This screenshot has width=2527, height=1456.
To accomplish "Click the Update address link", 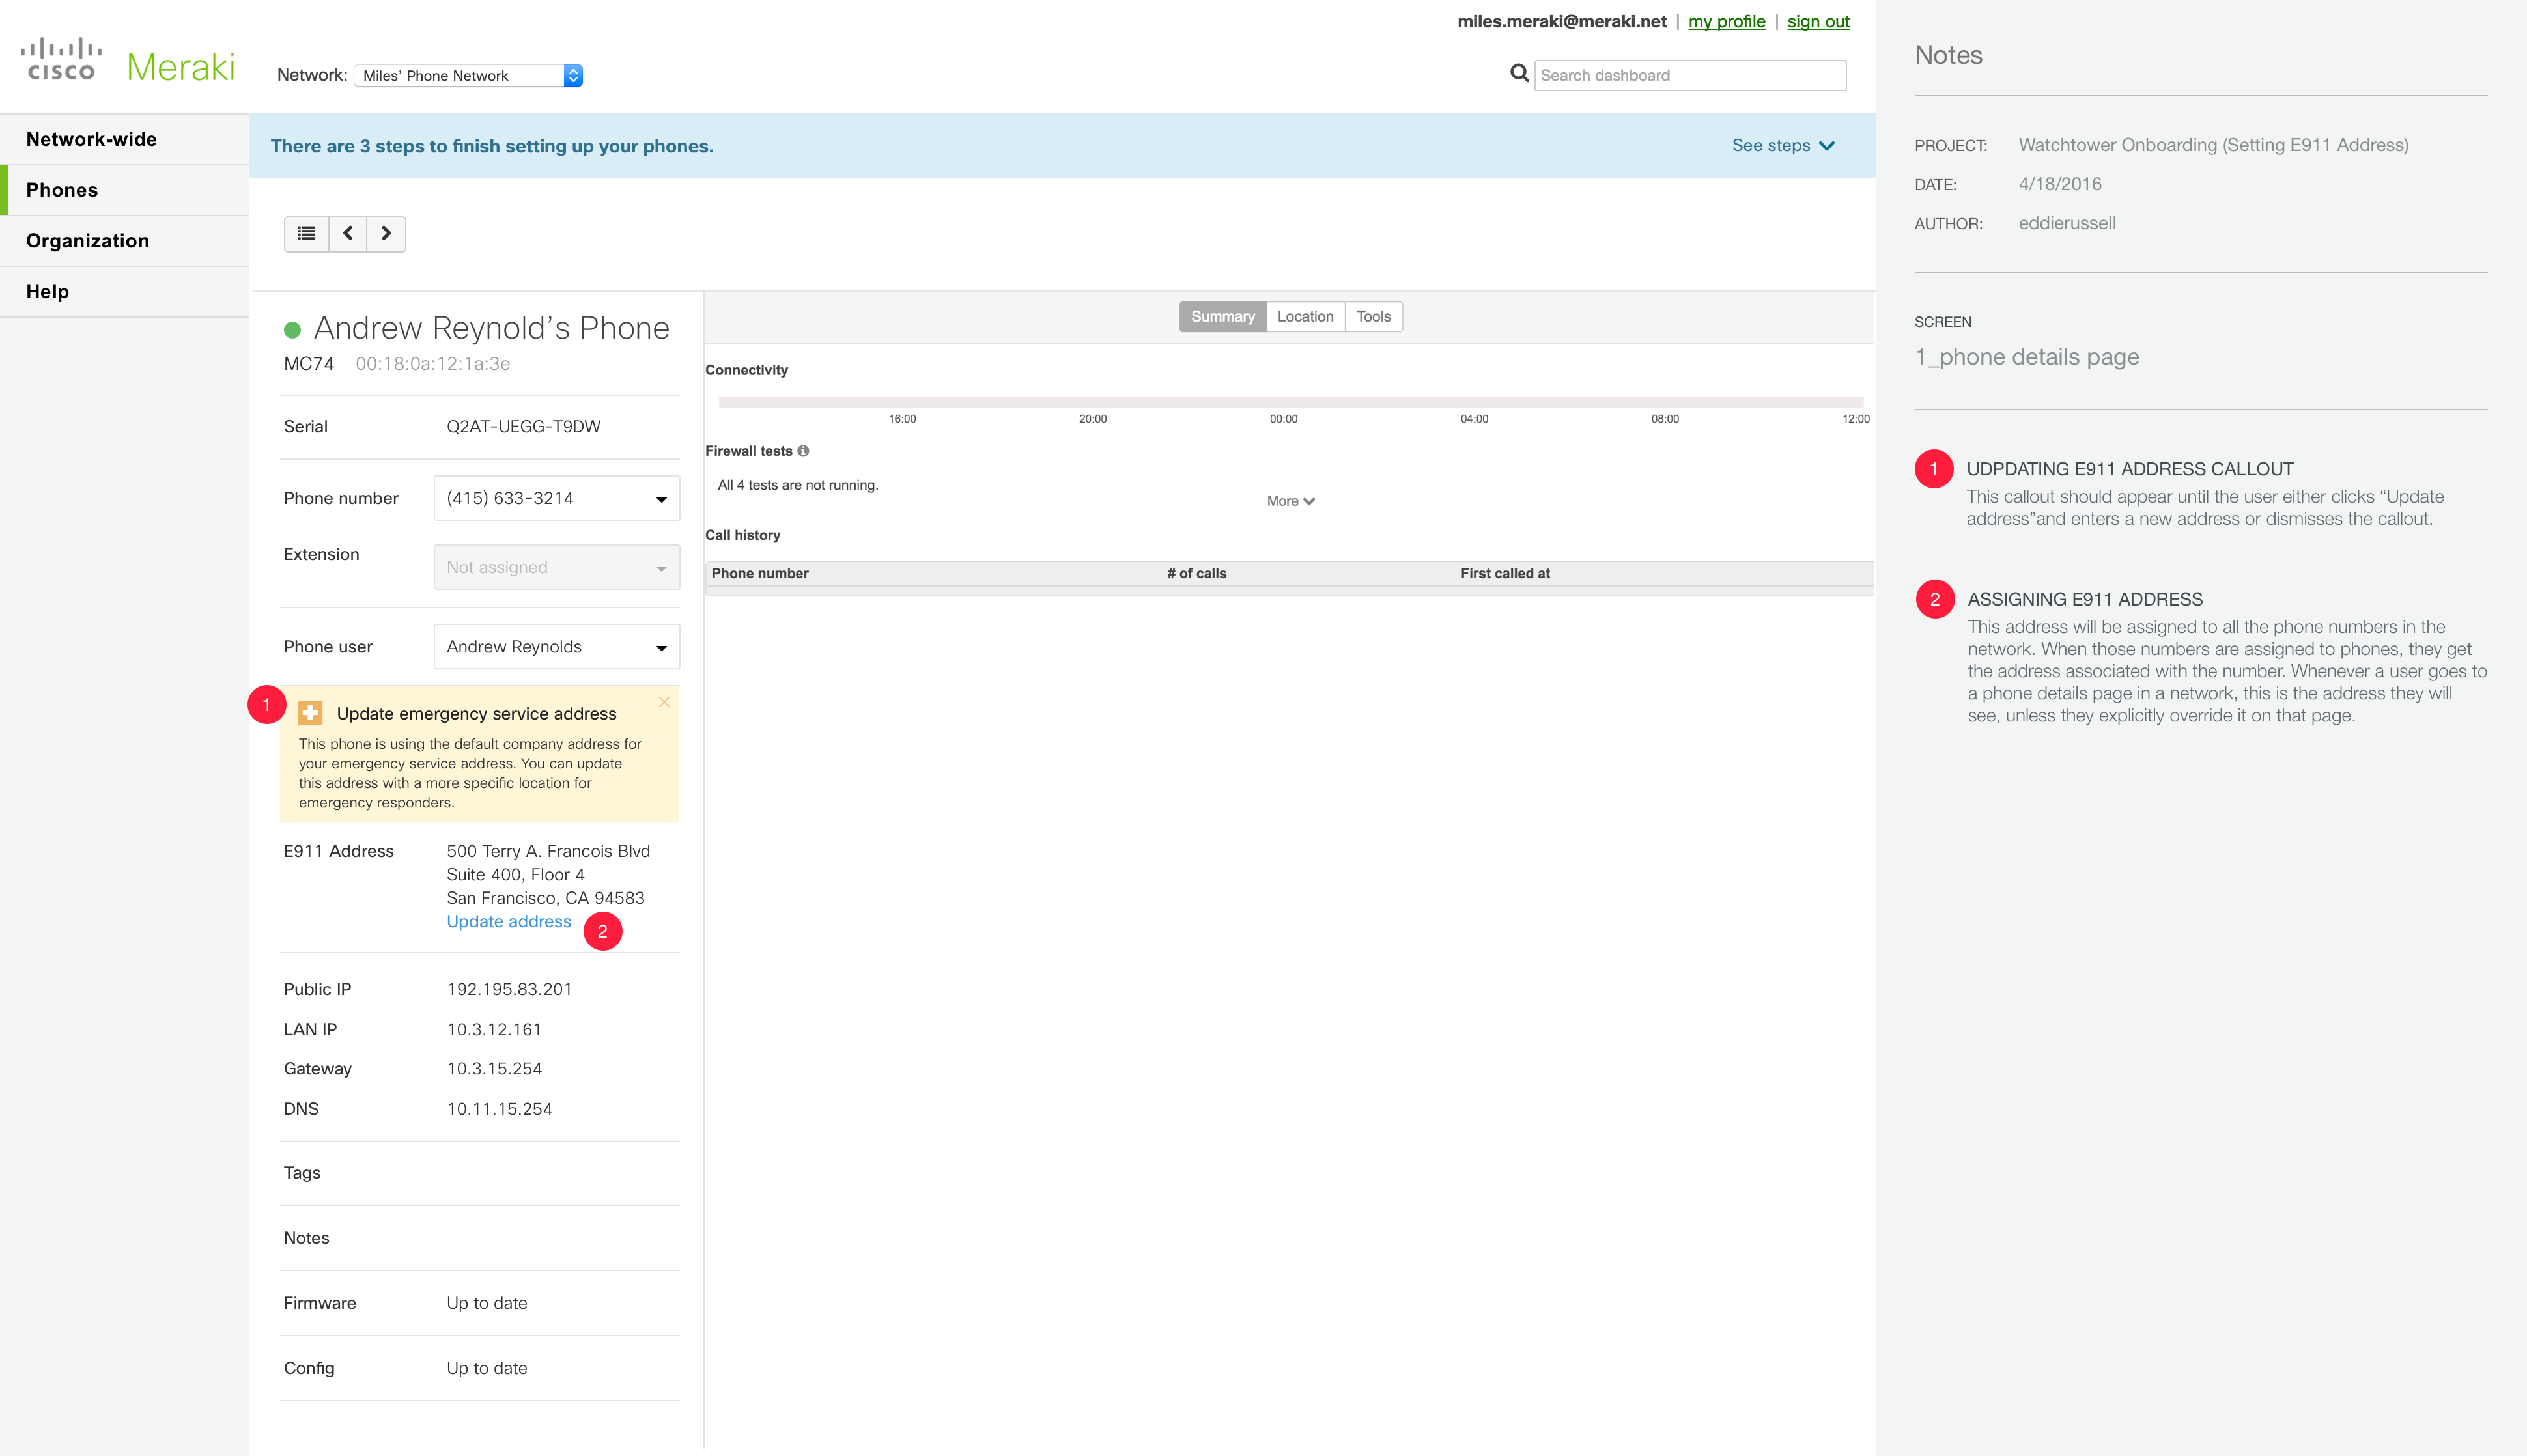I will 508,921.
